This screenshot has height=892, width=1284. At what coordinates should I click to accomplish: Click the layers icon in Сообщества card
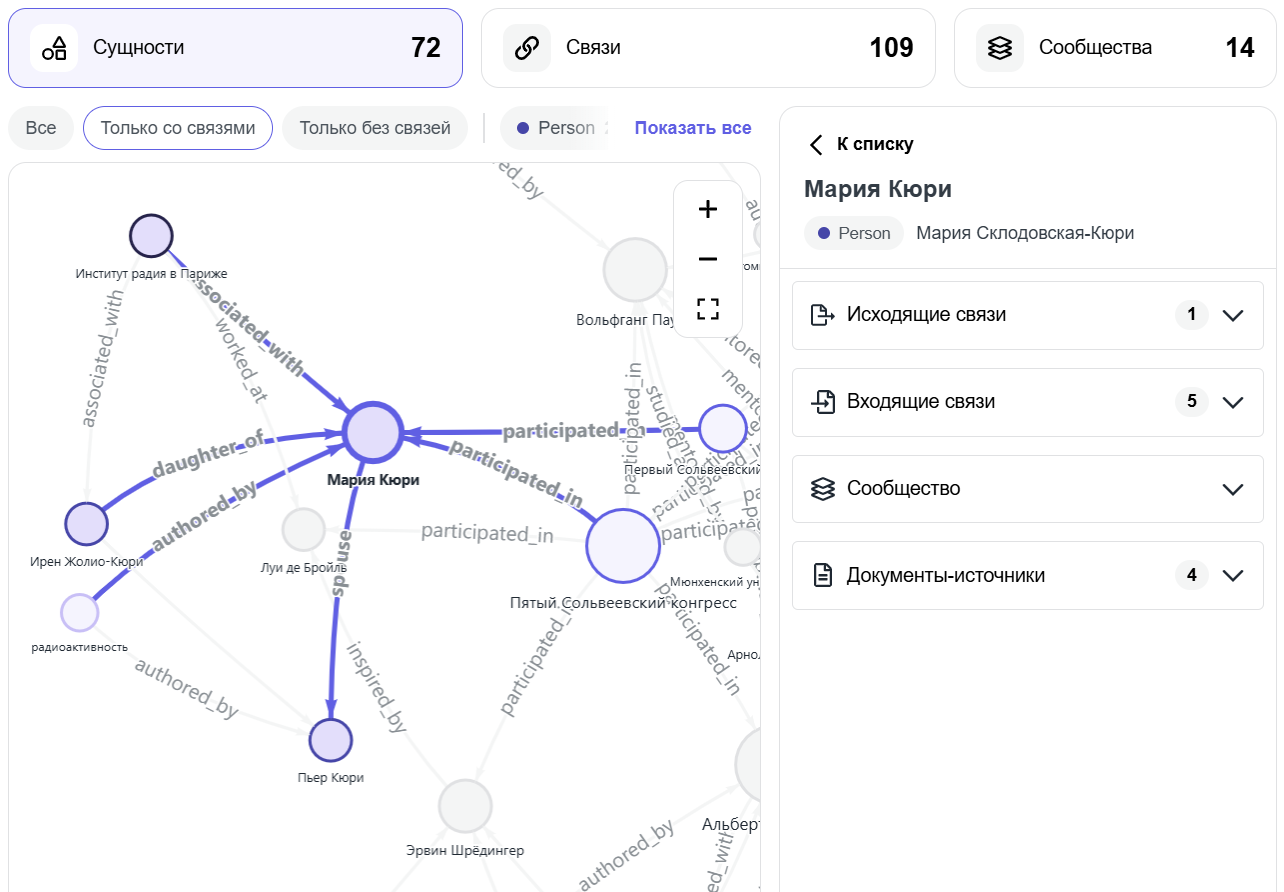pos(999,48)
